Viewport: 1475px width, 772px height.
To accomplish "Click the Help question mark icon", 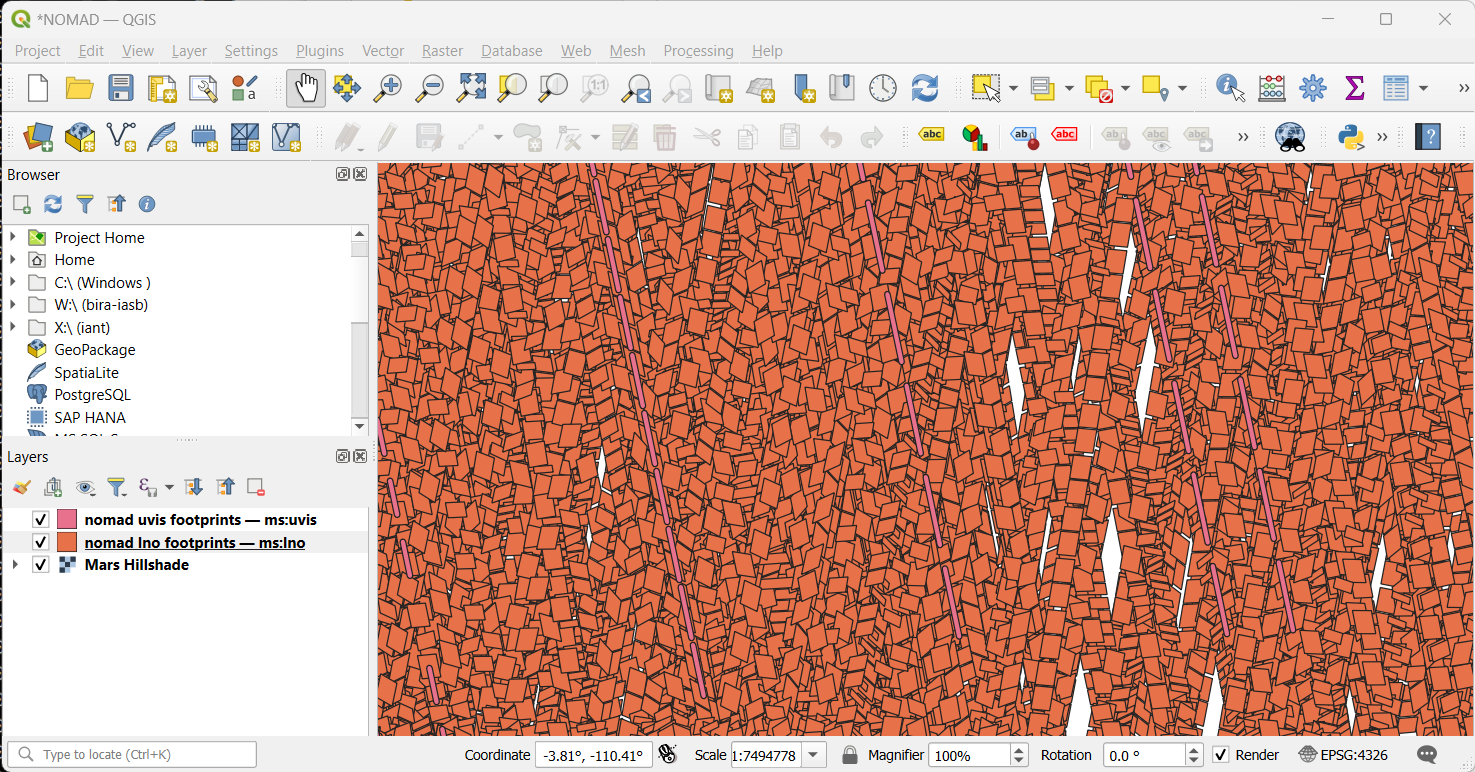I will pos(1428,137).
